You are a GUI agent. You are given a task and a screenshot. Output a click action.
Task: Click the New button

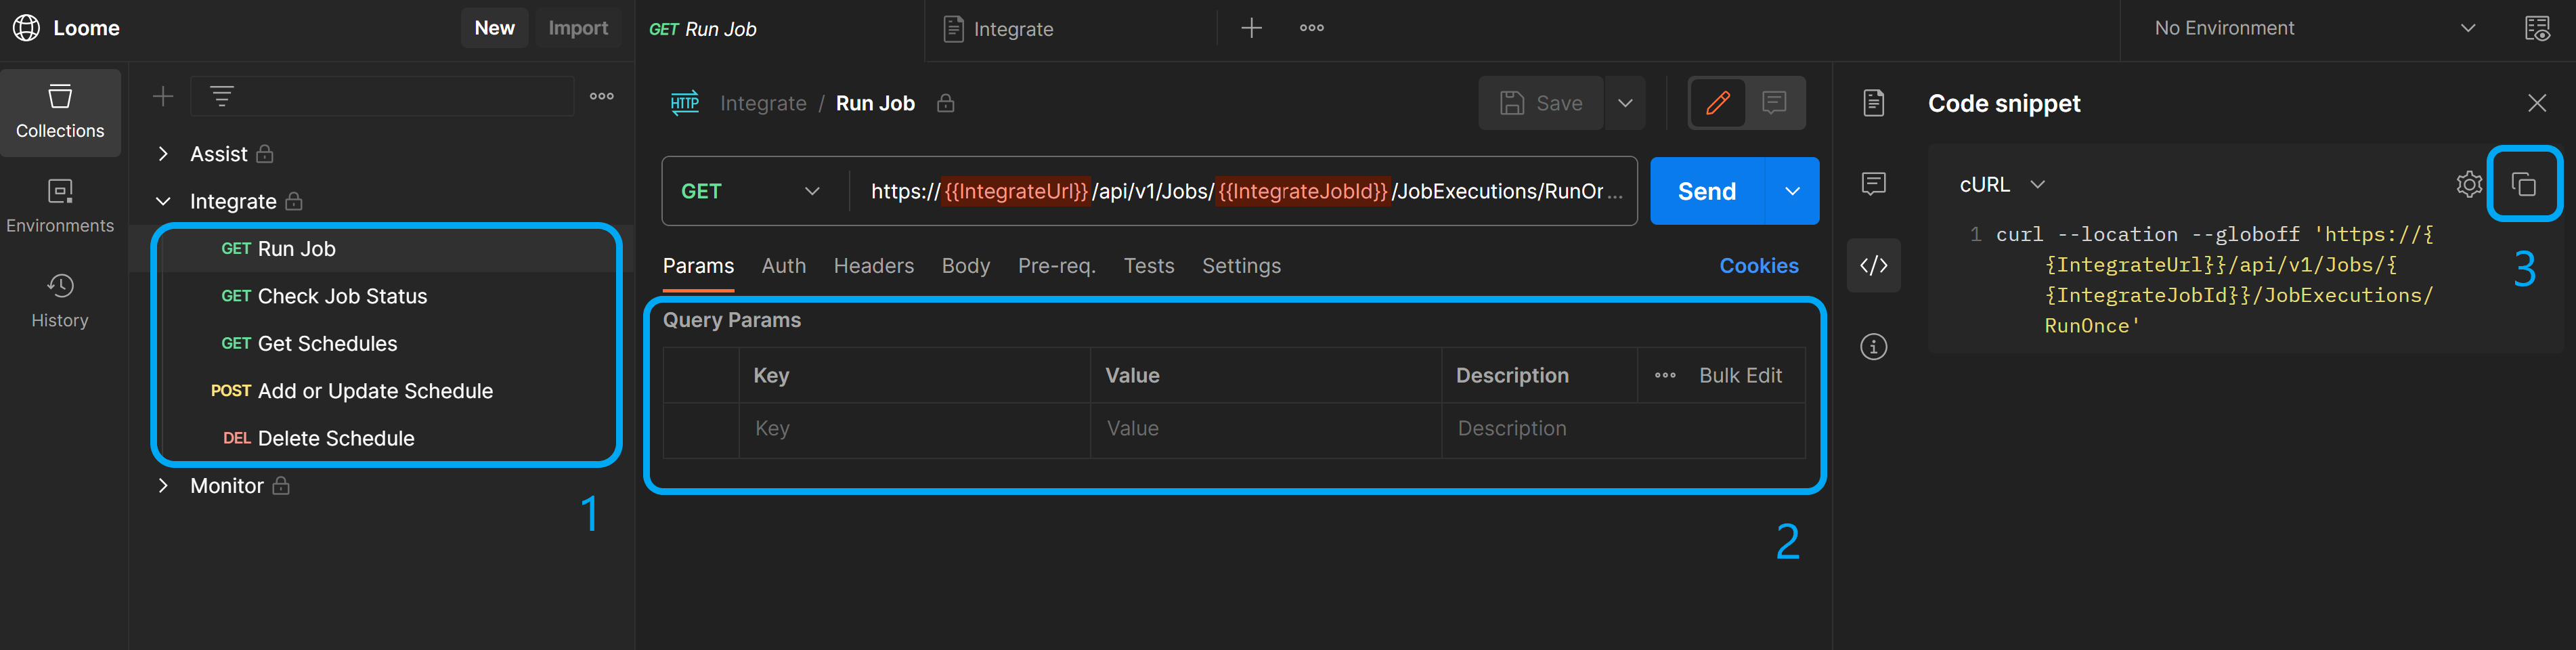click(494, 28)
